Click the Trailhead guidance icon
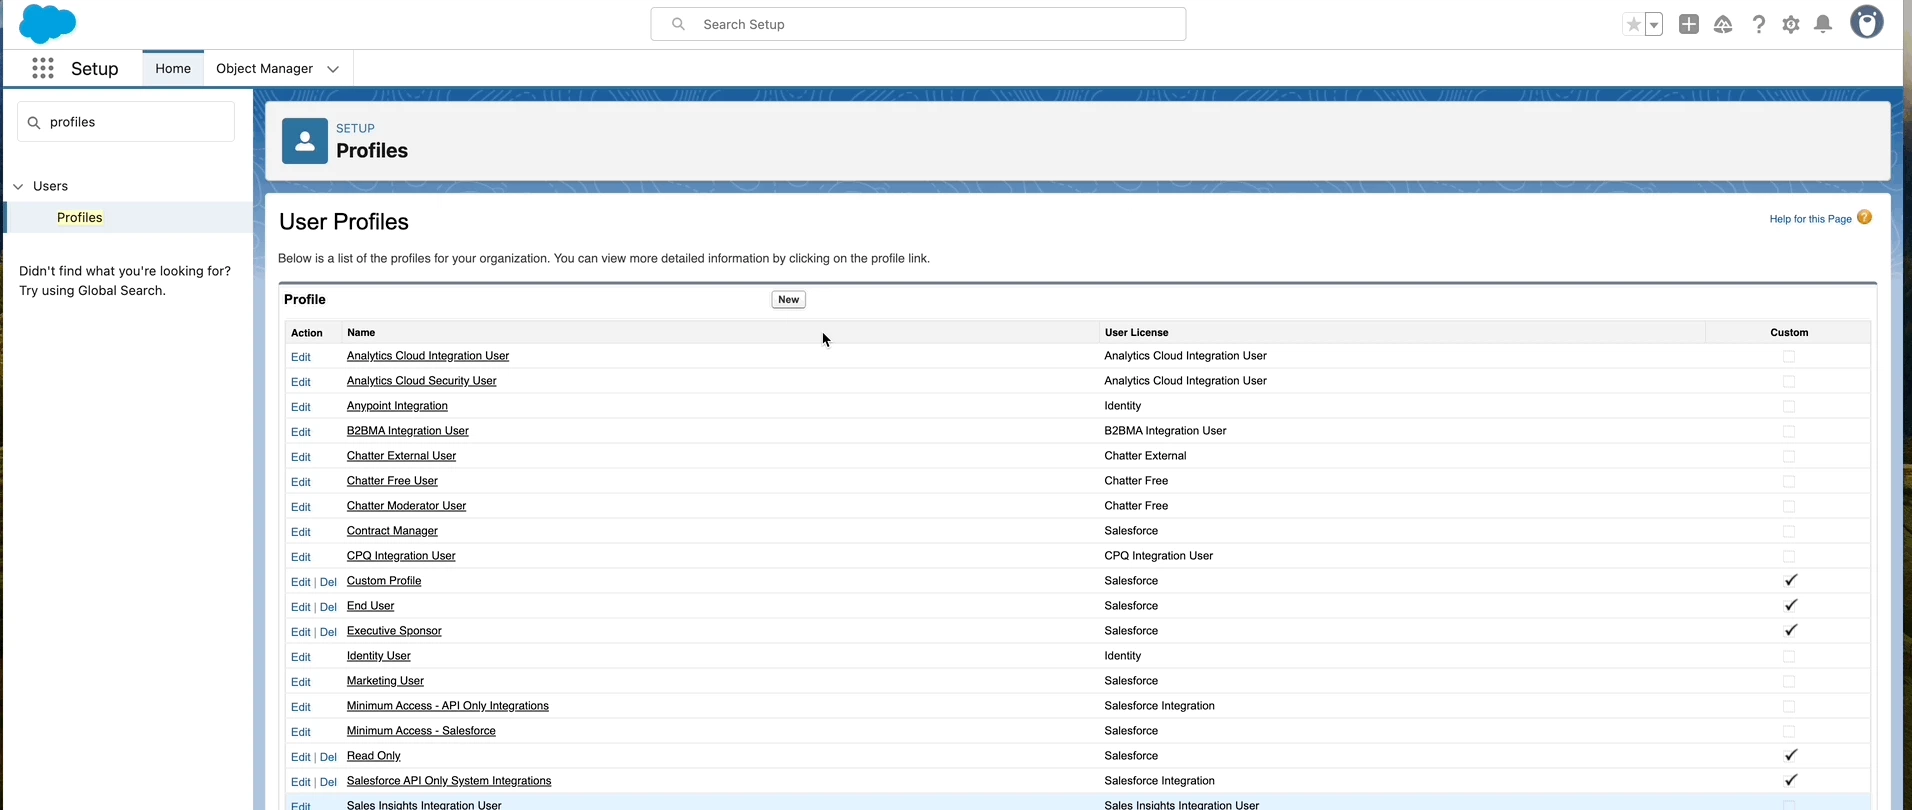1912x810 pixels. (x=1723, y=25)
